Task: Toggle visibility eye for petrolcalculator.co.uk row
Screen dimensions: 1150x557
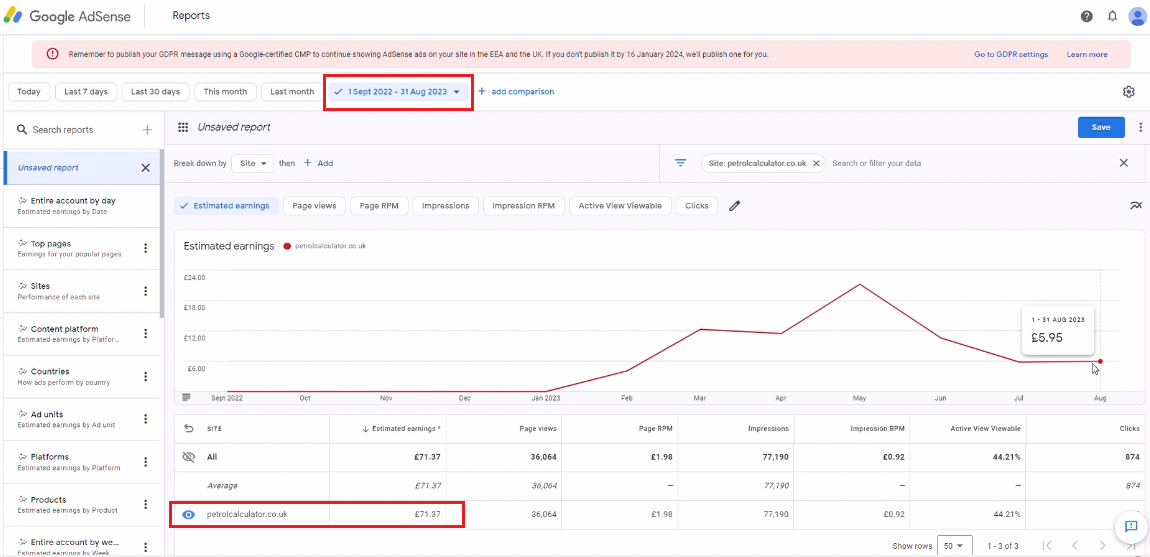Action: click(x=188, y=514)
